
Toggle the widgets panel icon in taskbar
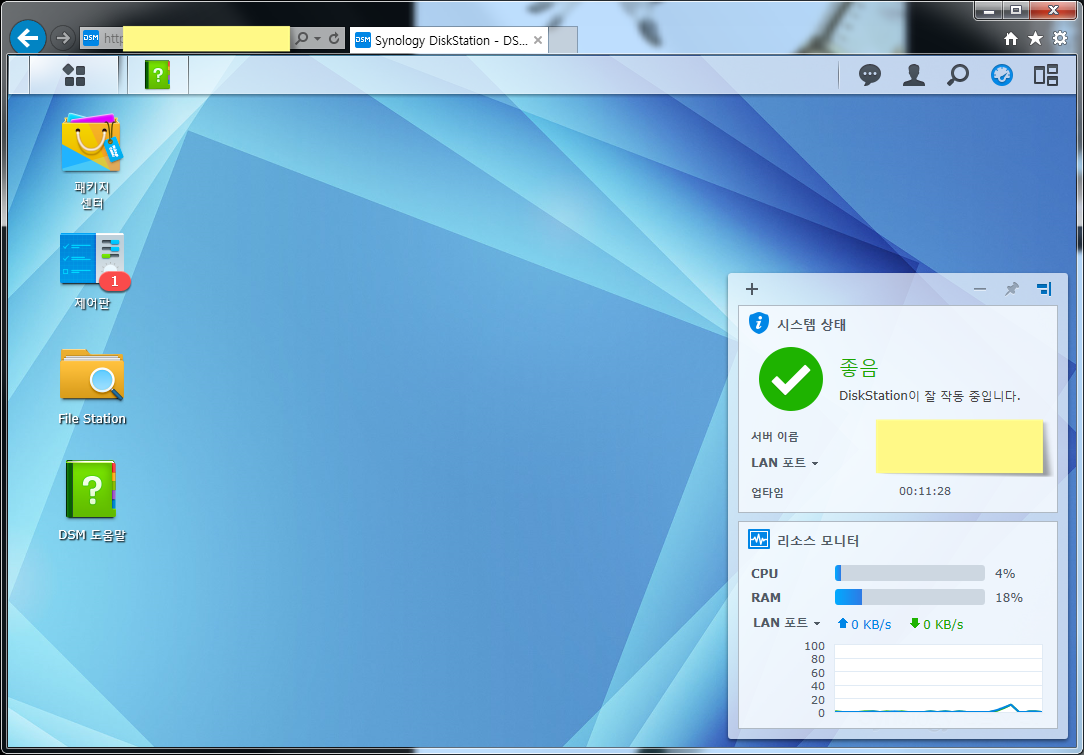(1002, 75)
